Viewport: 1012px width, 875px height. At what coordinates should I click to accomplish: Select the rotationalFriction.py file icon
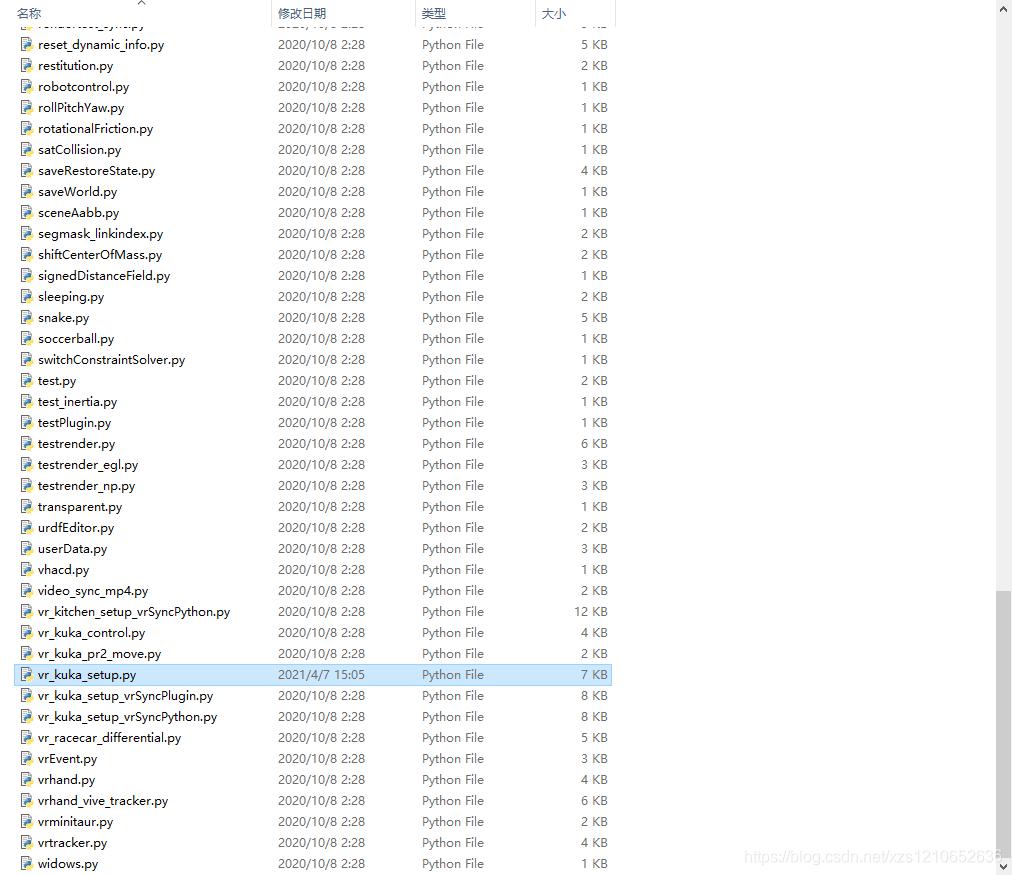(26, 128)
